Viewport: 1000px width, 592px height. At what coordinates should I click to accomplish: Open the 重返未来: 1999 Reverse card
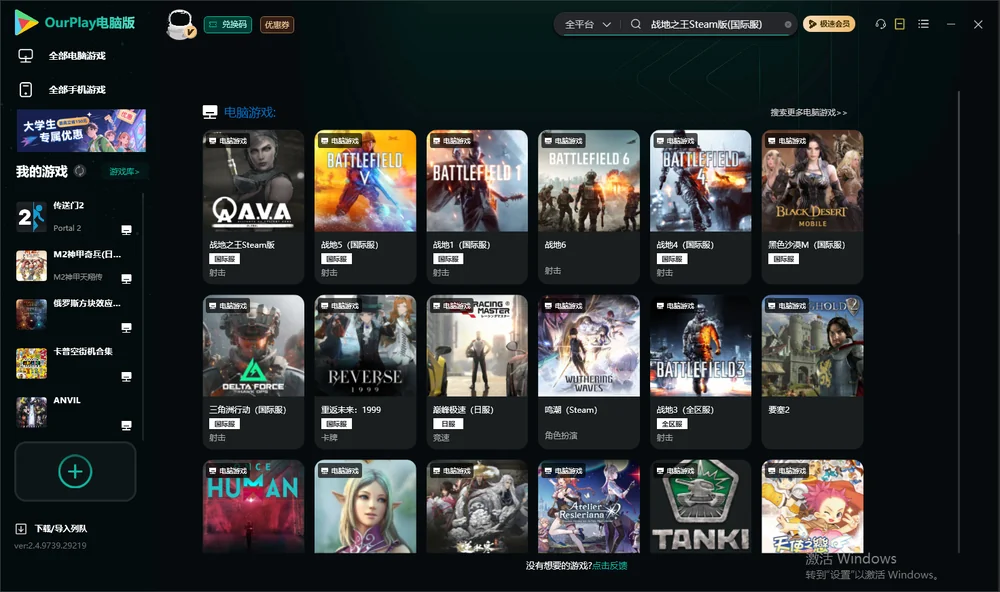(365, 372)
